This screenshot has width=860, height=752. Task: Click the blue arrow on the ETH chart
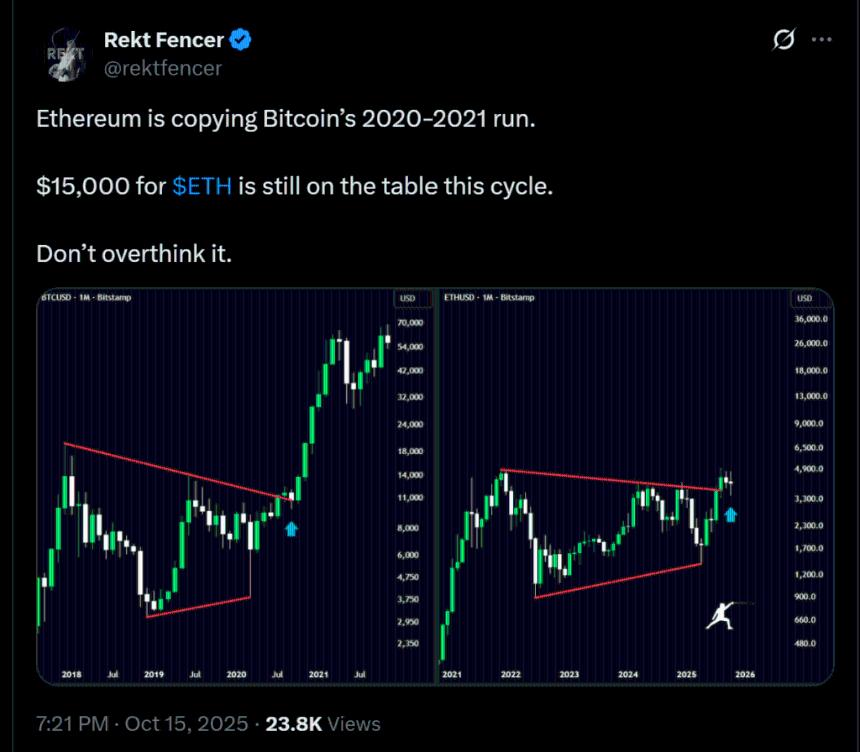731,515
